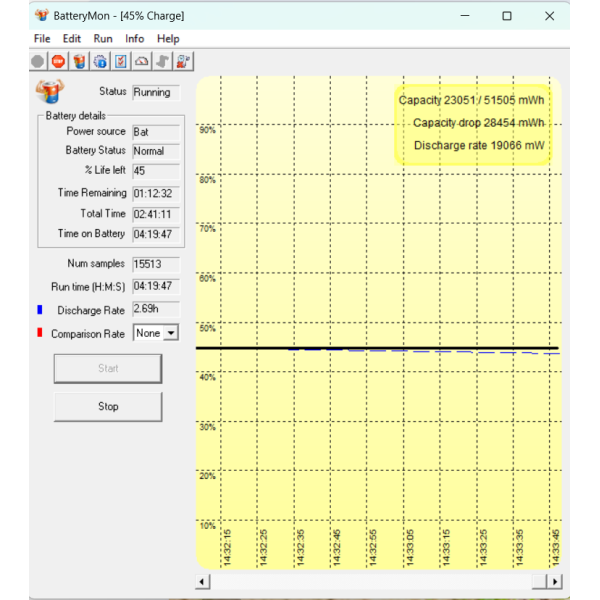Click the Capacity drop 28454 mWh text
This screenshot has height=600, width=600.
[x=478, y=123]
